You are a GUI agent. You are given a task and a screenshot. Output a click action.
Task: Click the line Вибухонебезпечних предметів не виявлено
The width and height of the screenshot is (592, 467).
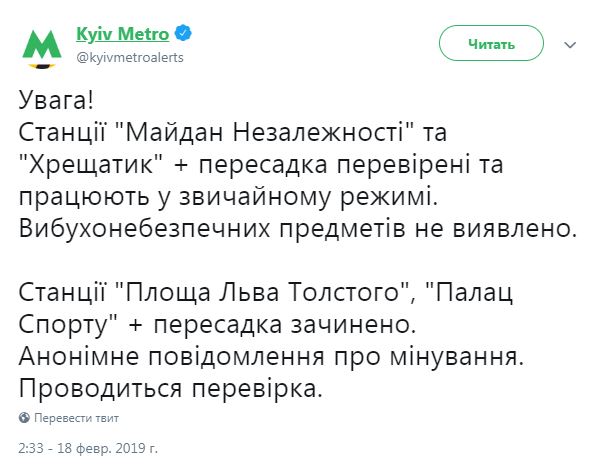click(x=298, y=229)
